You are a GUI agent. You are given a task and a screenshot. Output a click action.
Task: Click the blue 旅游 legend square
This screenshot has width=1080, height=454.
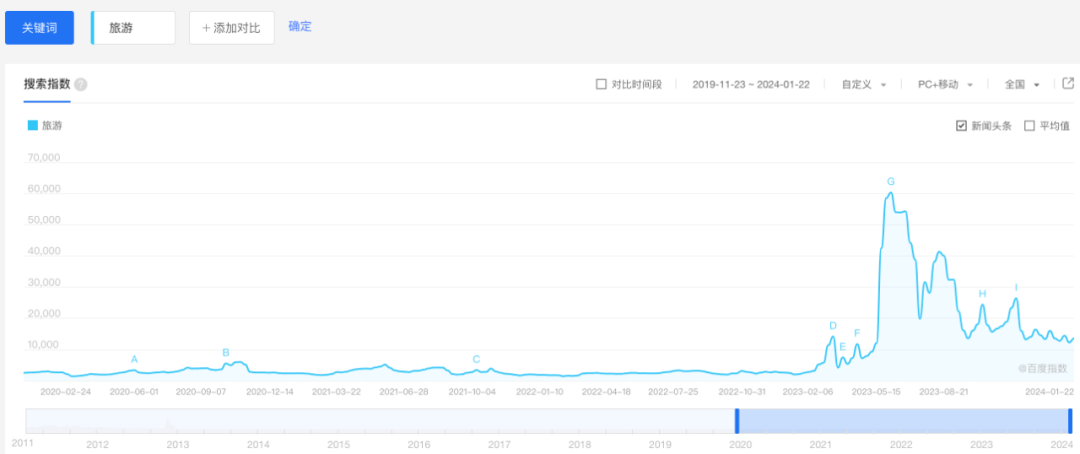pyautogui.click(x=32, y=126)
